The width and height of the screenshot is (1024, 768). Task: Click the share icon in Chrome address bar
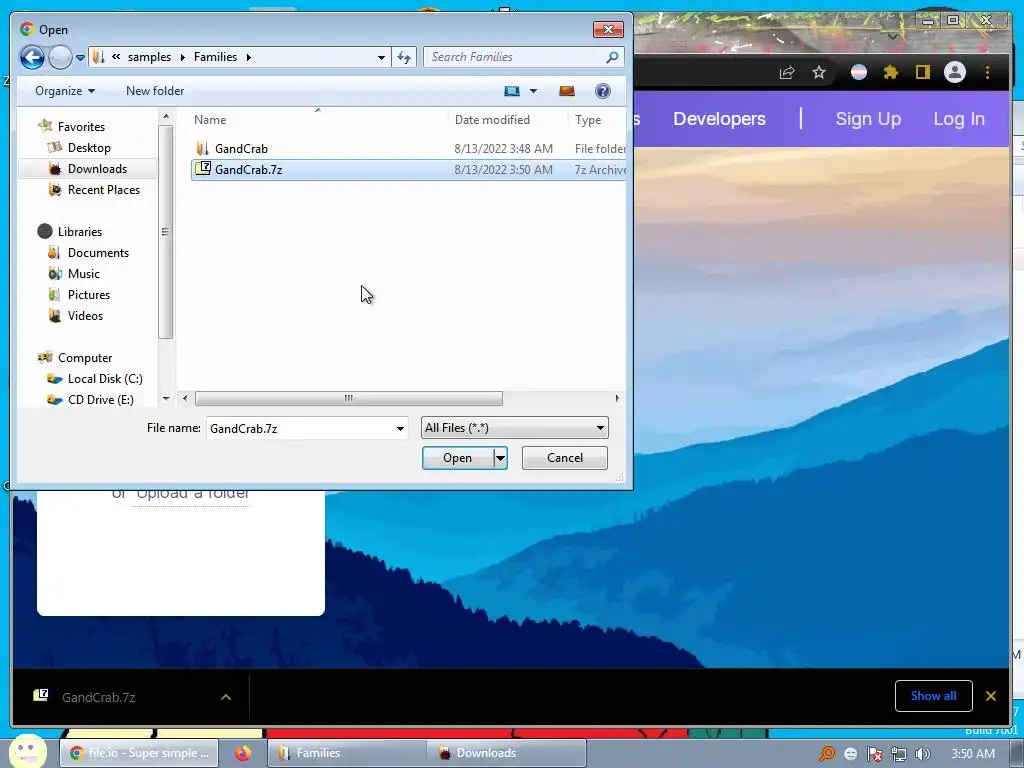pyautogui.click(x=787, y=72)
